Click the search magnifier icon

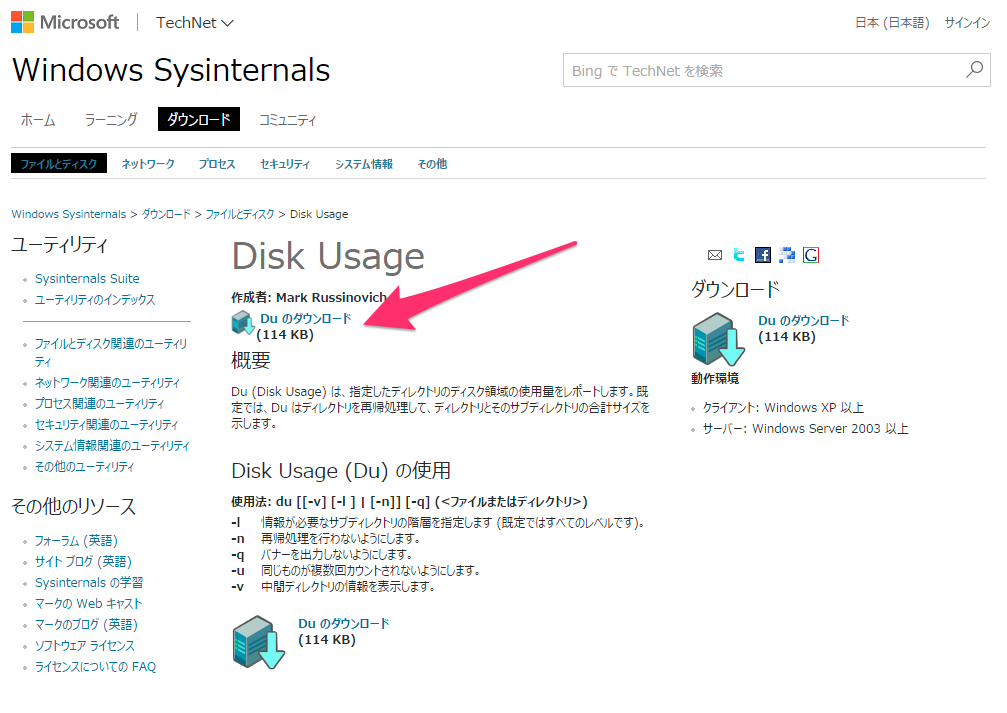[x=974, y=69]
